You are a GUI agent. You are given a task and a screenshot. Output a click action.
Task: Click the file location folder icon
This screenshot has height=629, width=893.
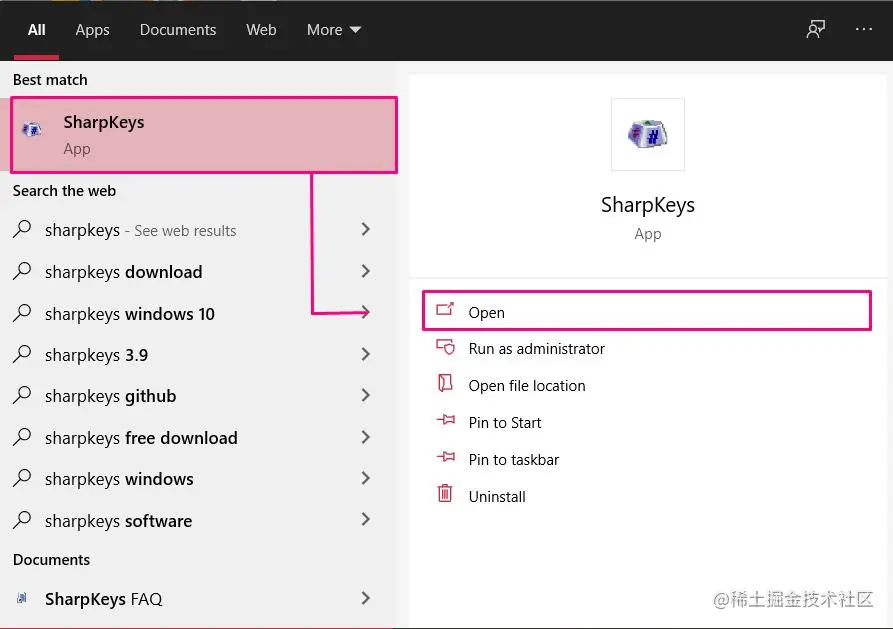[445, 383]
